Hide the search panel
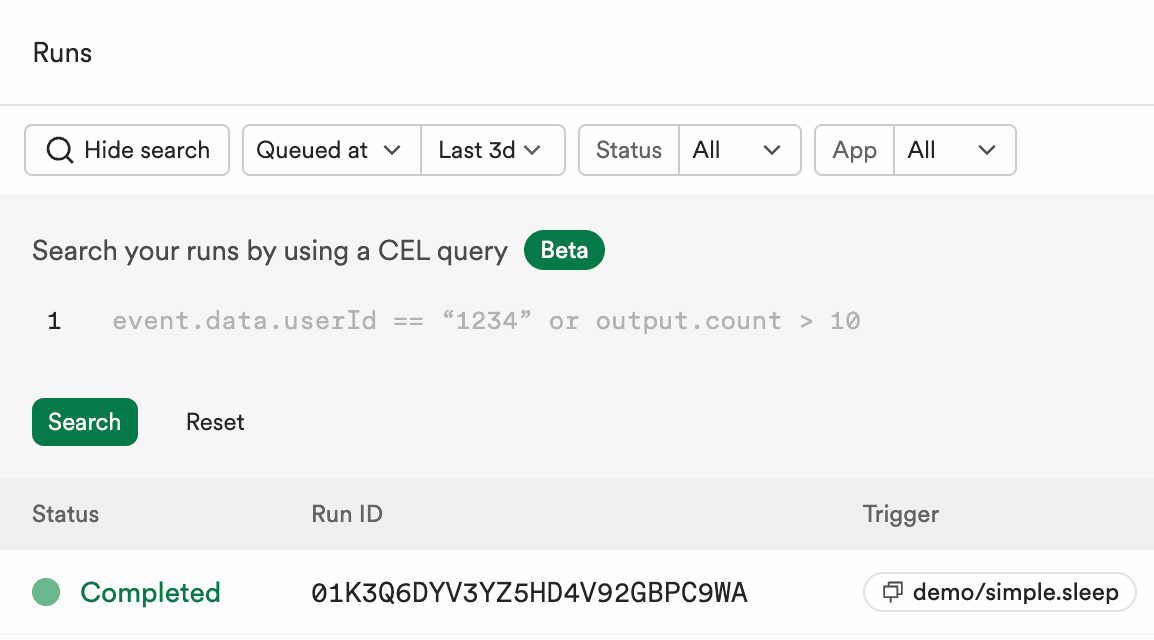This screenshot has width=1154, height=640. 127,150
